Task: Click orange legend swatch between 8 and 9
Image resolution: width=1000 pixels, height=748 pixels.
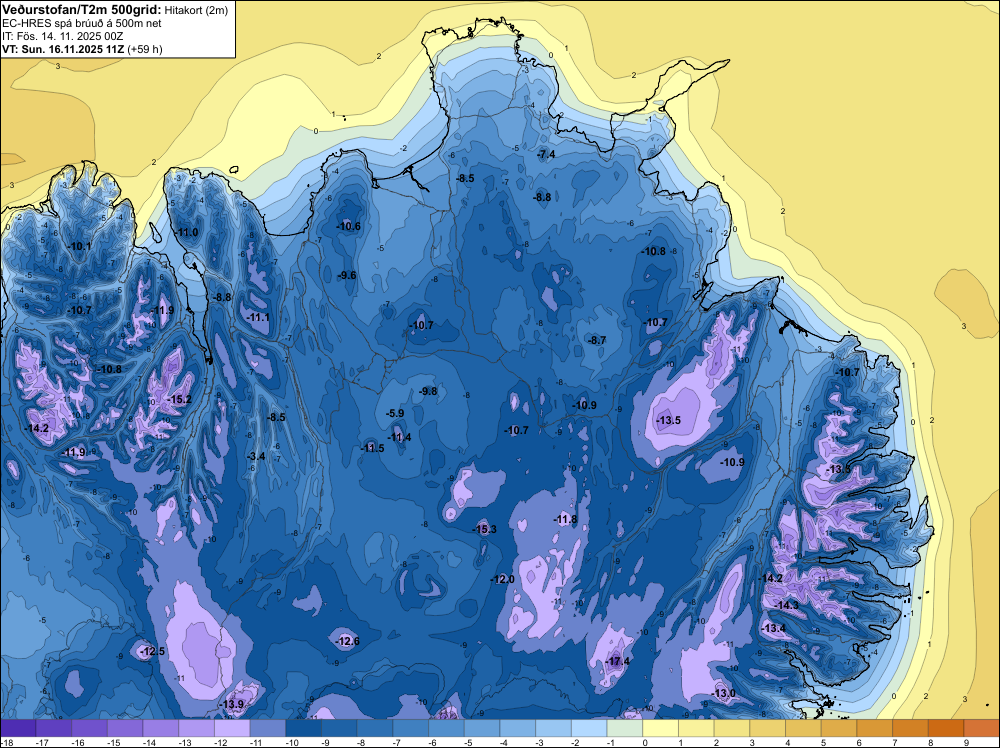Action: click(946, 728)
